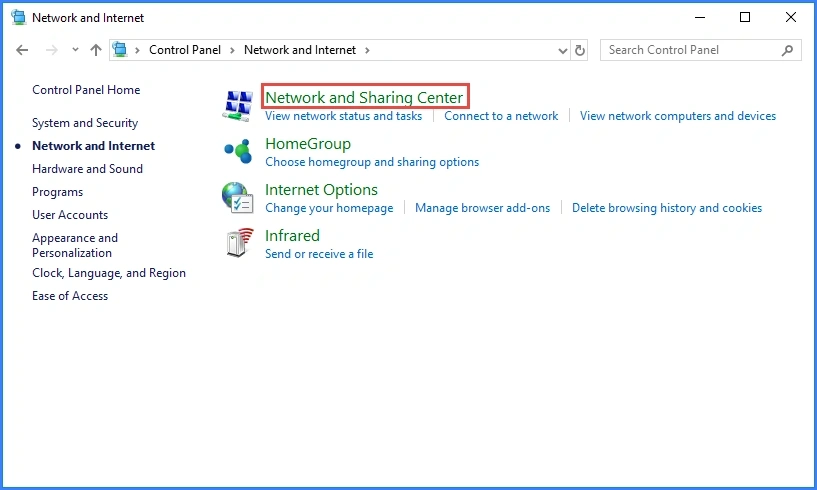Close the Network and Internet window
The height and width of the screenshot is (490, 817).
(790, 17)
